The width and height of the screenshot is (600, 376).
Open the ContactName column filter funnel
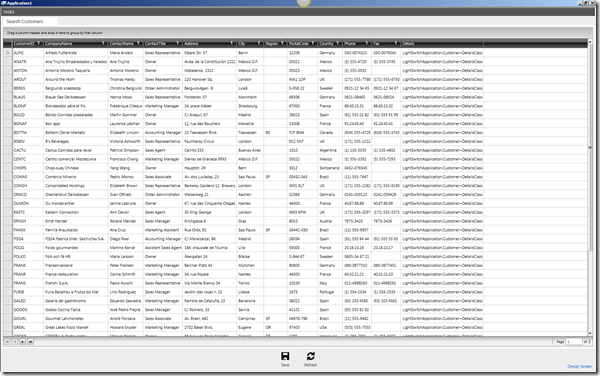[139, 43]
